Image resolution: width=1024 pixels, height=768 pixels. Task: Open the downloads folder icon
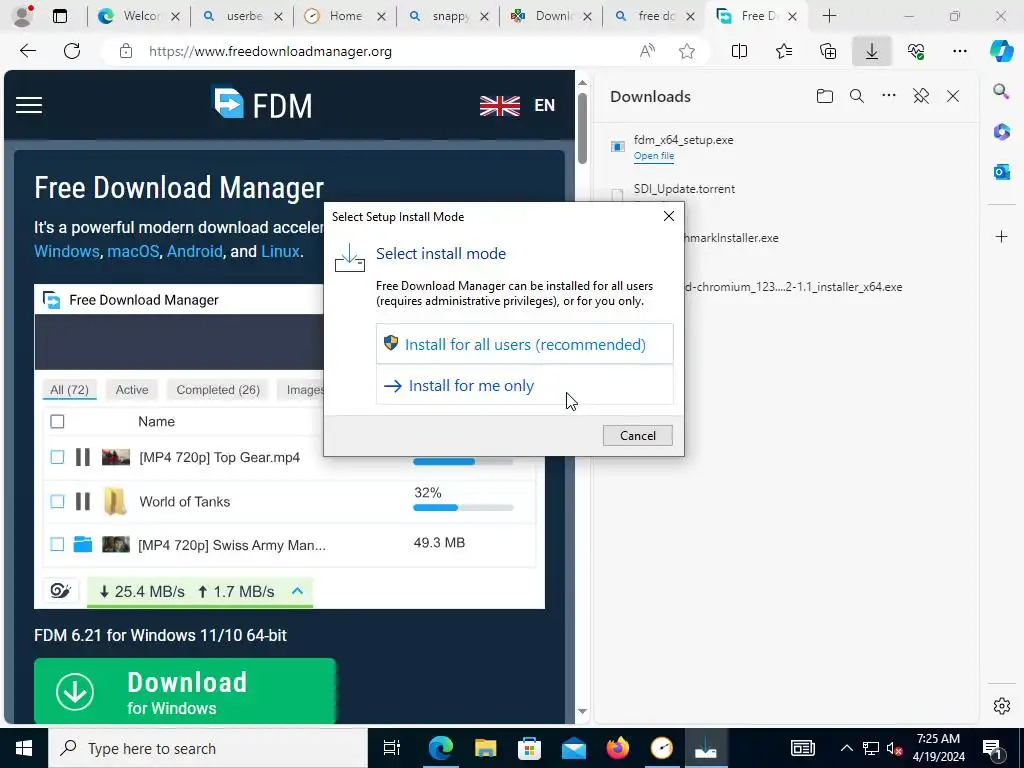[x=825, y=97]
